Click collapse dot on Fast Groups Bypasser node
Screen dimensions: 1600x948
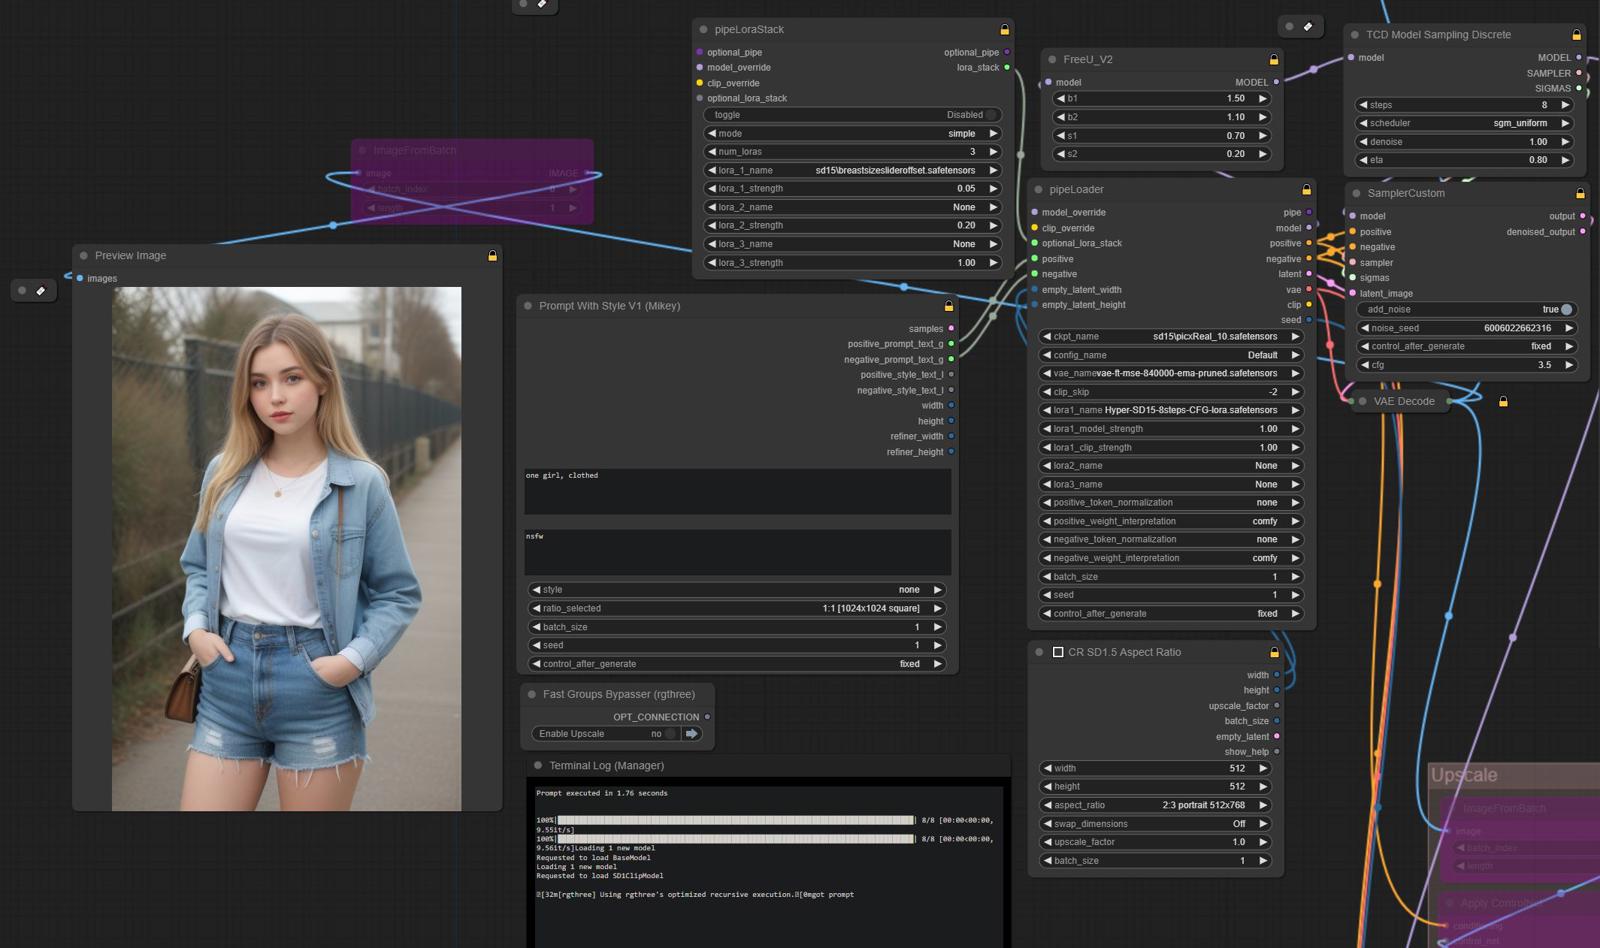point(531,694)
